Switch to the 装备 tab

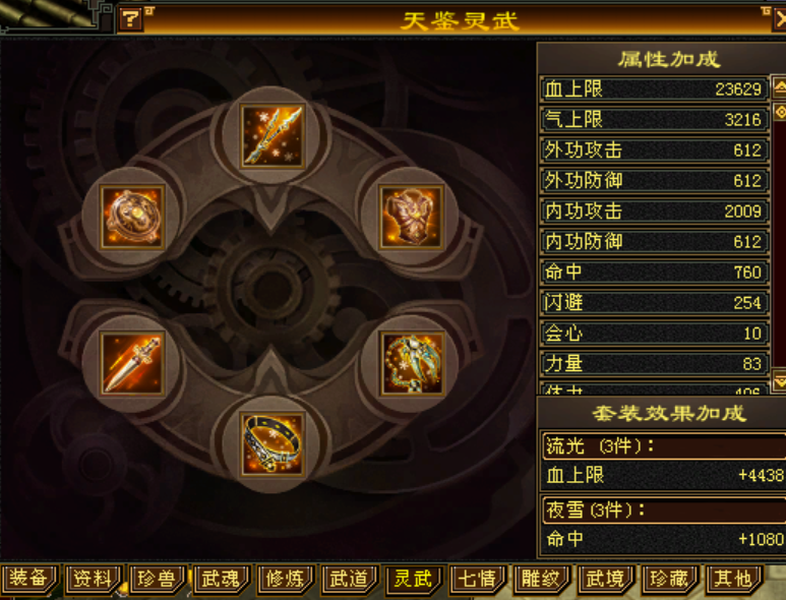tap(29, 579)
